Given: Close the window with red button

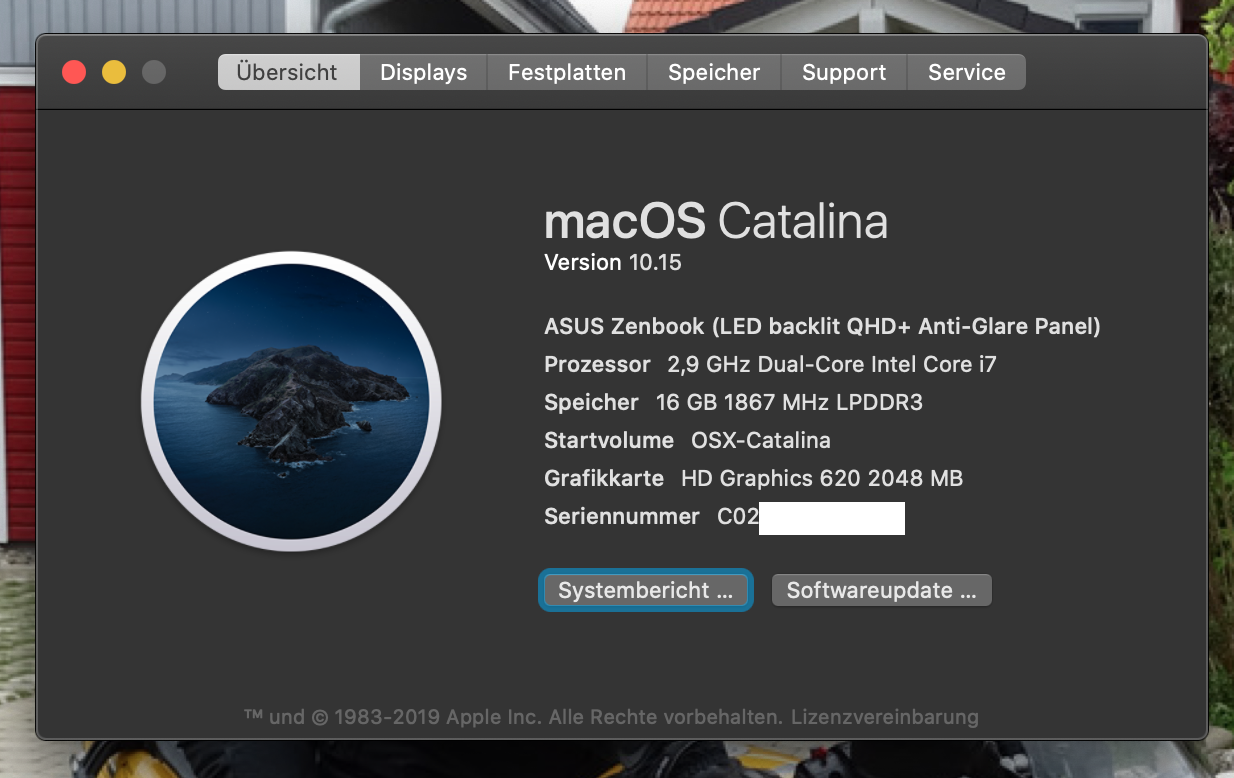Looking at the screenshot, I should coord(74,72).
